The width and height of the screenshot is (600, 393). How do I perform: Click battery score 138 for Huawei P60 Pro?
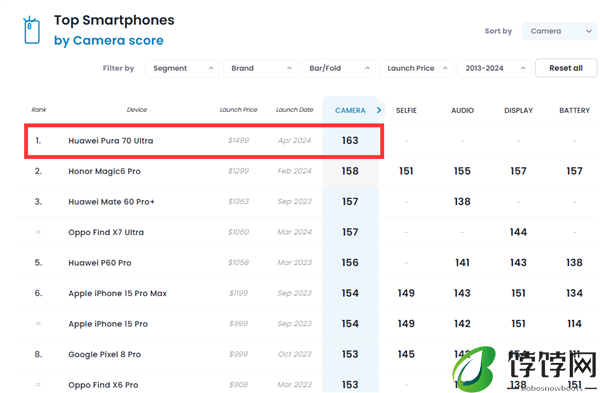[x=574, y=263]
